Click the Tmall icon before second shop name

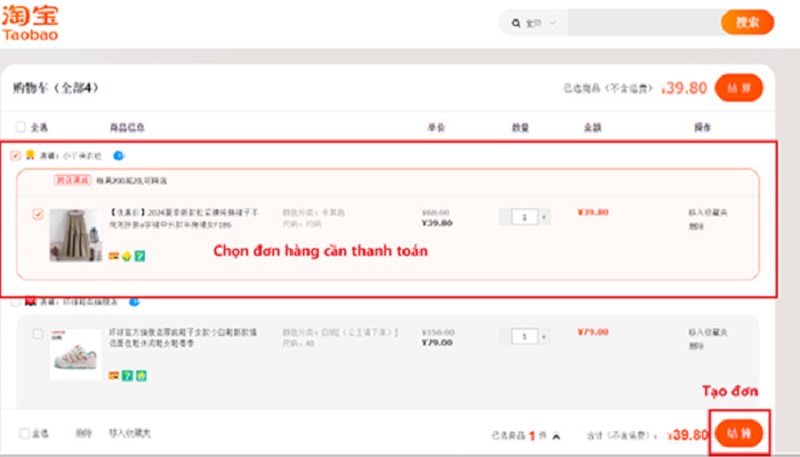pyautogui.click(x=30, y=301)
